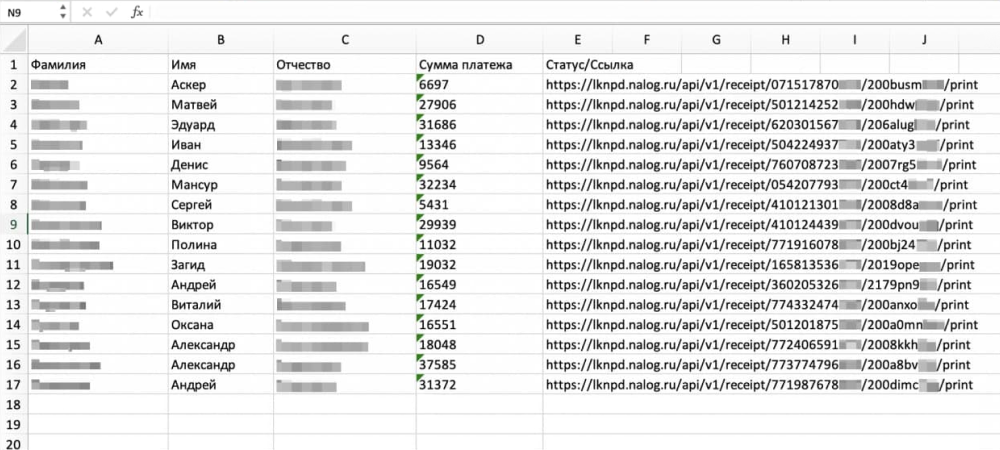Click the Insert Function fx icon
The width and height of the screenshot is (1000, 450).
coord(138,12)
